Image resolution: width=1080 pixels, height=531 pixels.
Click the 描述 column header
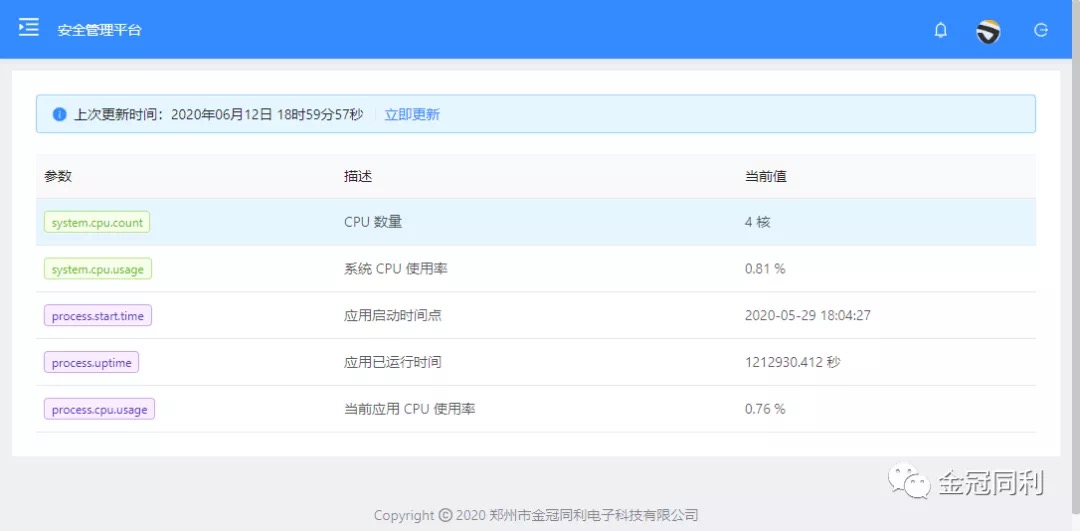tap(358, 176)
